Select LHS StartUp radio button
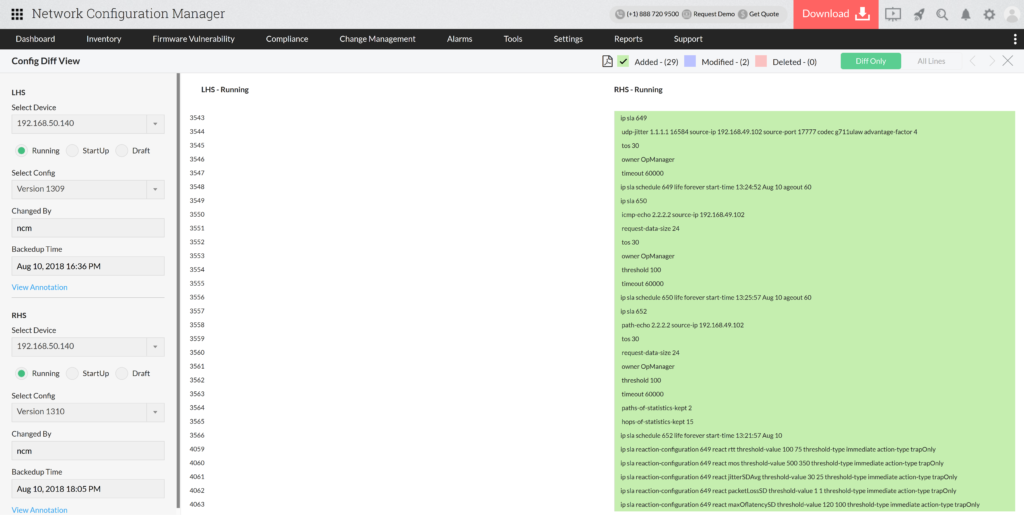This screenshot has height=515, width=1024. tap(72, 150)
